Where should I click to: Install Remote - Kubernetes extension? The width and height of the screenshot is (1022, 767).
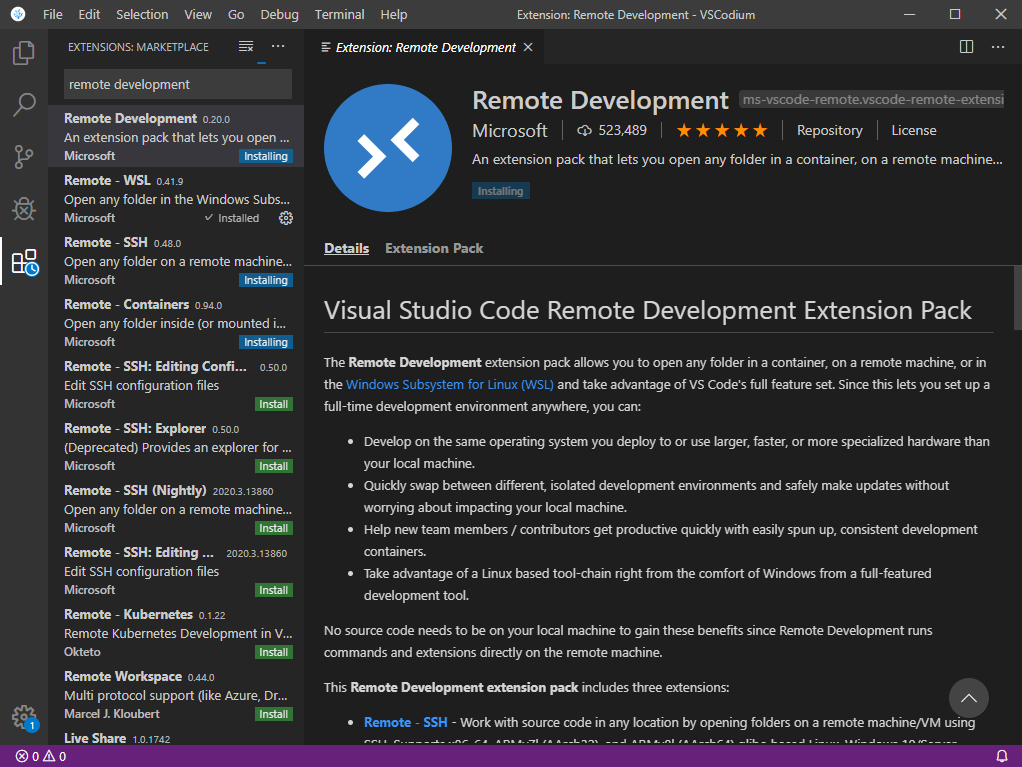click(x=273, y=652)
